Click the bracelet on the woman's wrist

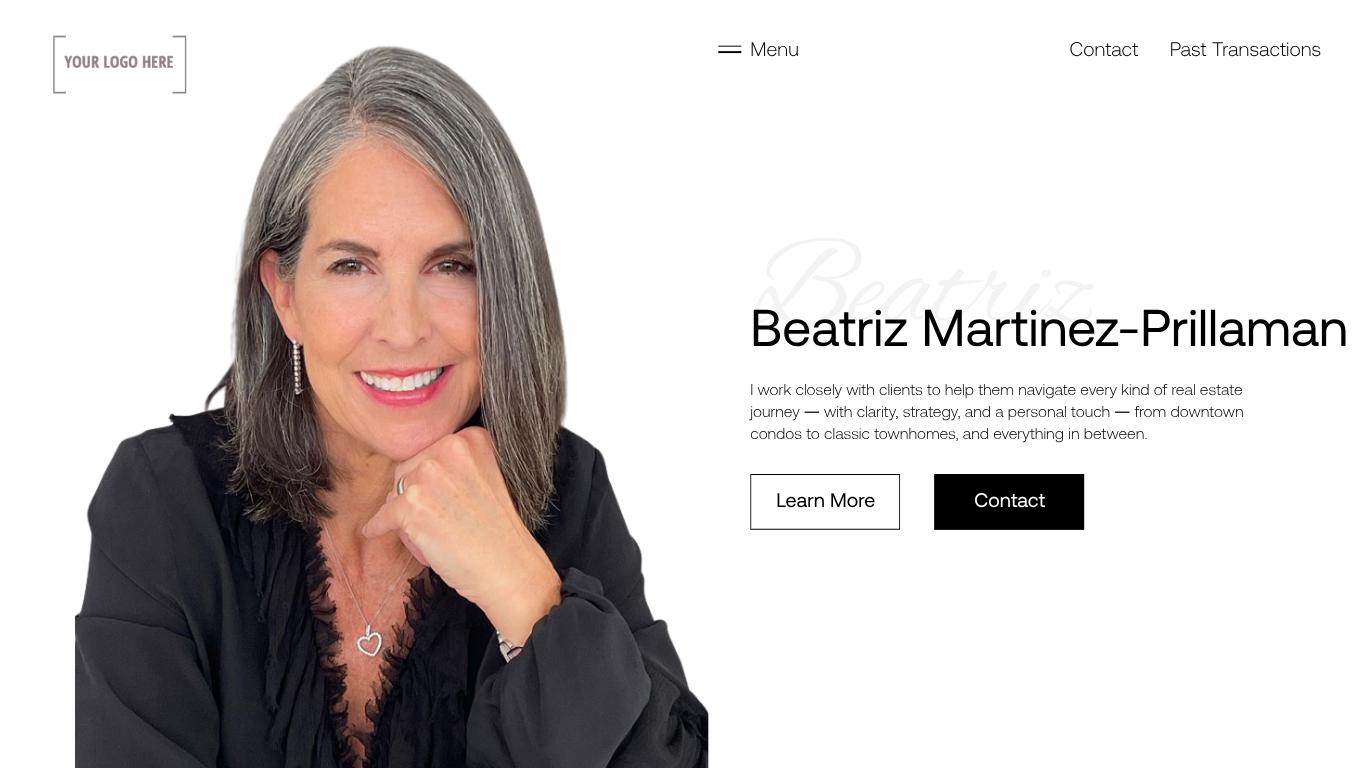tap(509, 648)
